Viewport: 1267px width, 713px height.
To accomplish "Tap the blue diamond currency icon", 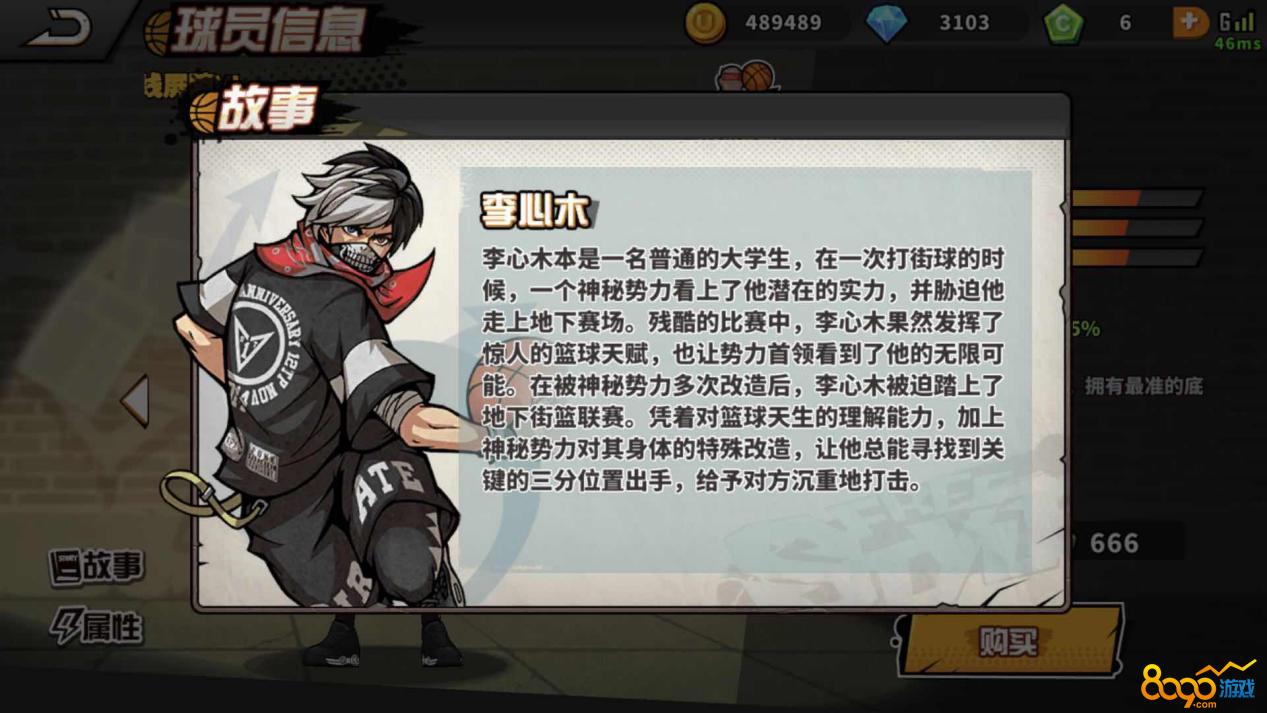I will [x=886, y=23].
